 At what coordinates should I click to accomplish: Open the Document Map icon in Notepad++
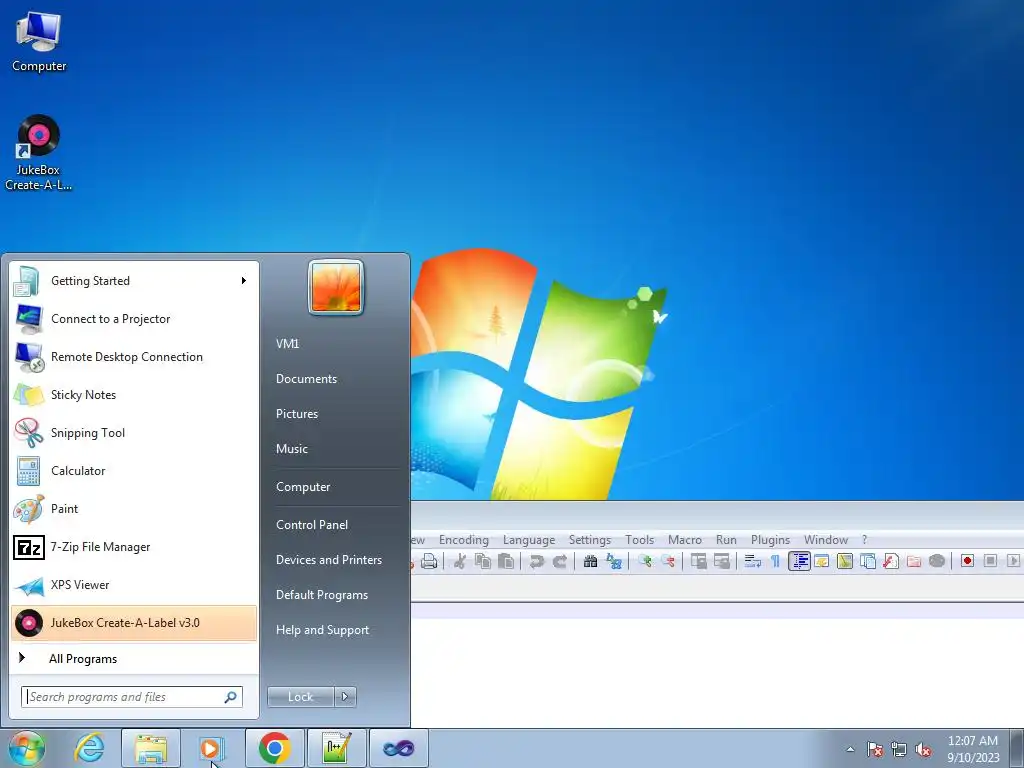(845, 561)
